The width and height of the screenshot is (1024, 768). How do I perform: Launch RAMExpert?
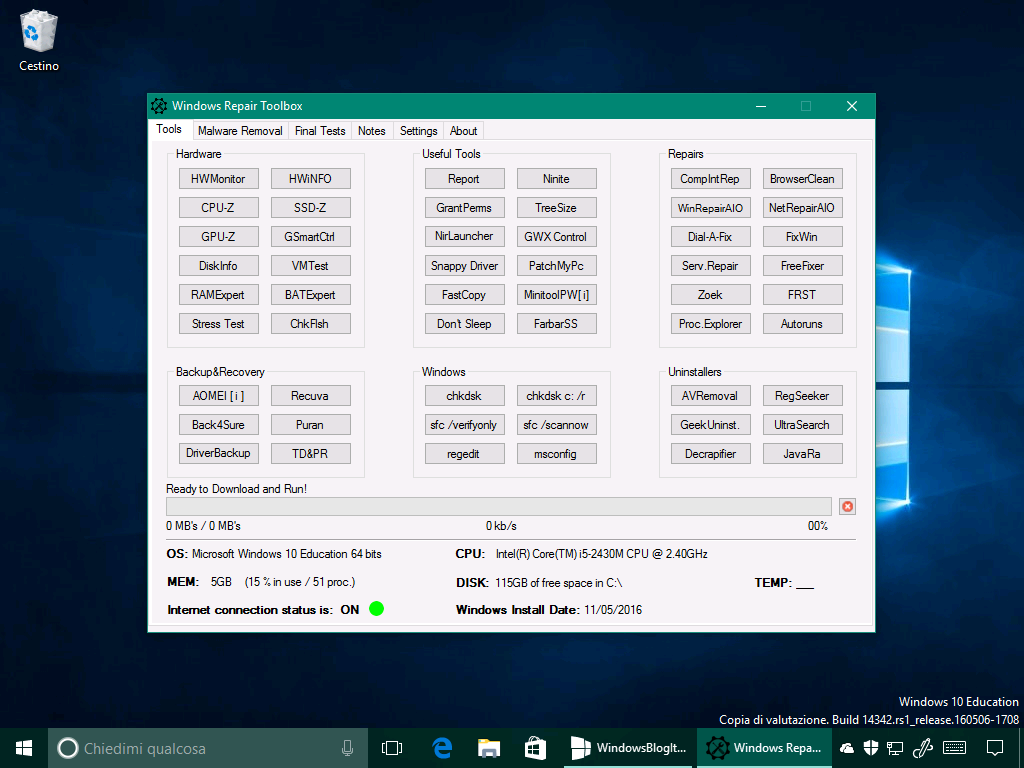[x=218, y=295]
